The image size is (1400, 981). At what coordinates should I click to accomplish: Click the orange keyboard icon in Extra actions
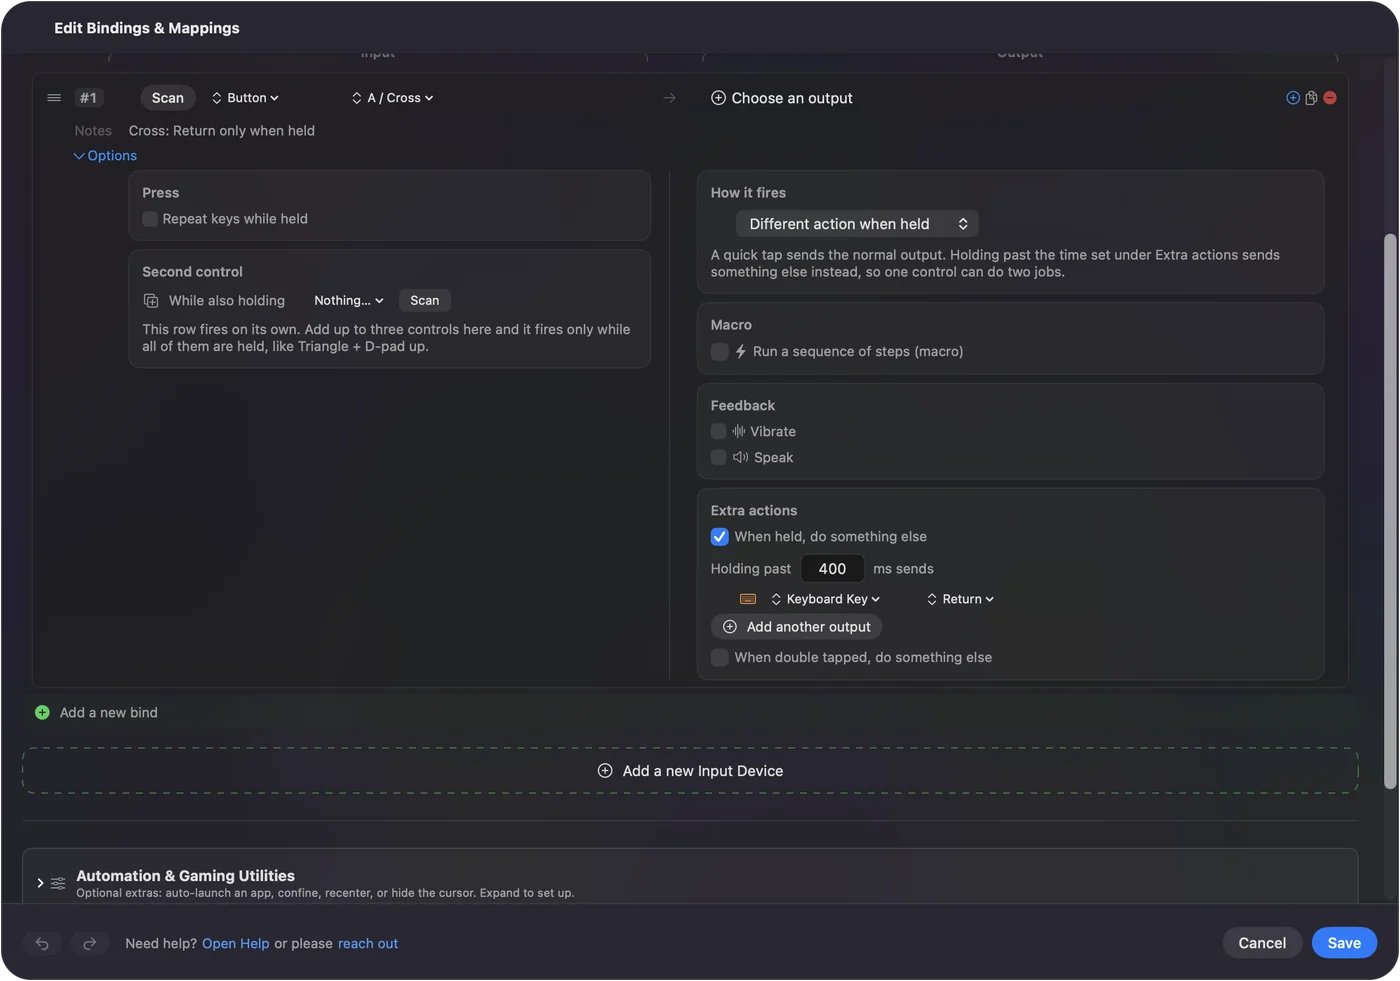(x=748, y=599)
